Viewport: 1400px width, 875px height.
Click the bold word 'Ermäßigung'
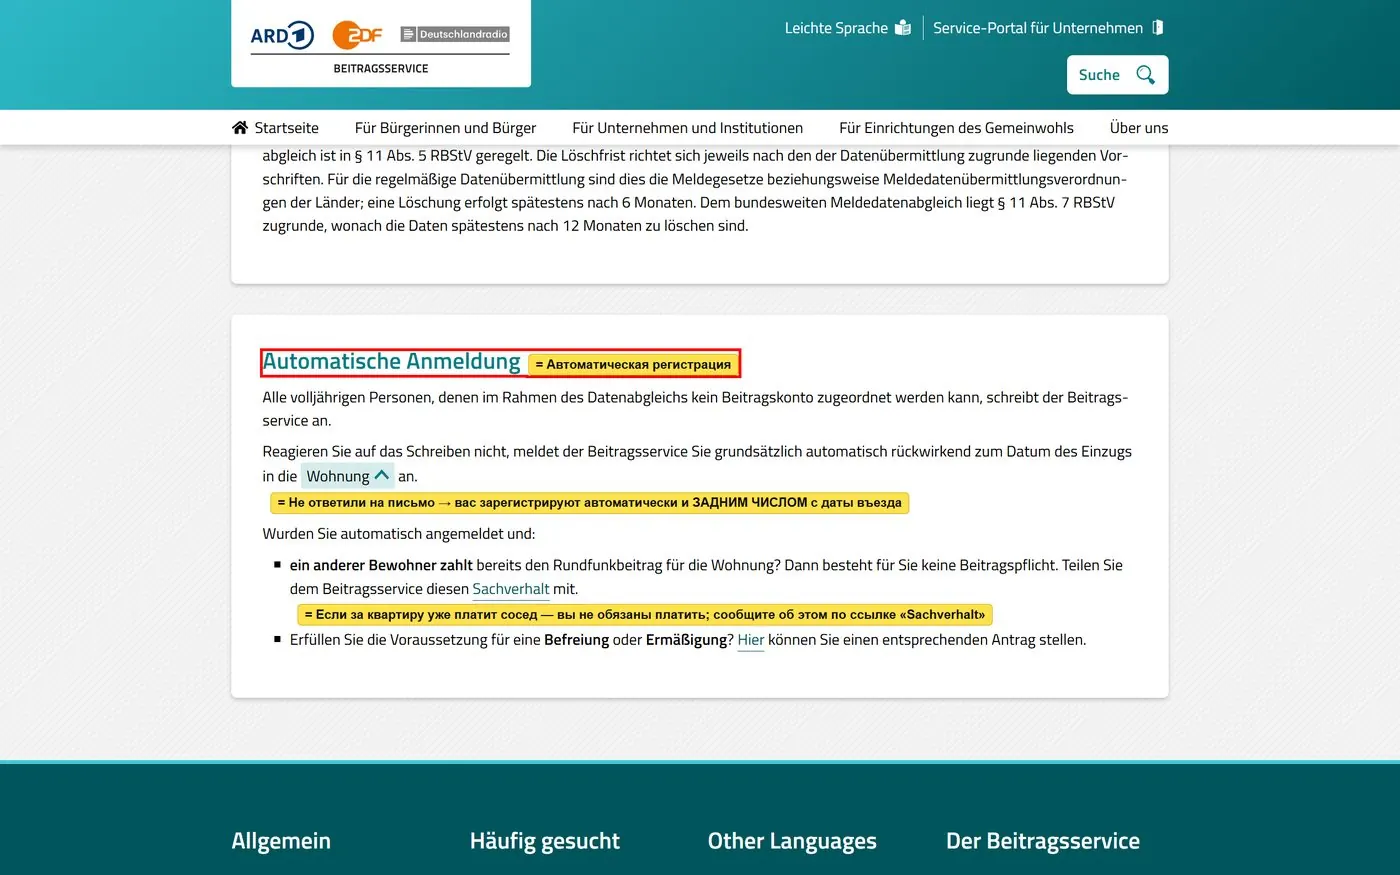point(687,640)
